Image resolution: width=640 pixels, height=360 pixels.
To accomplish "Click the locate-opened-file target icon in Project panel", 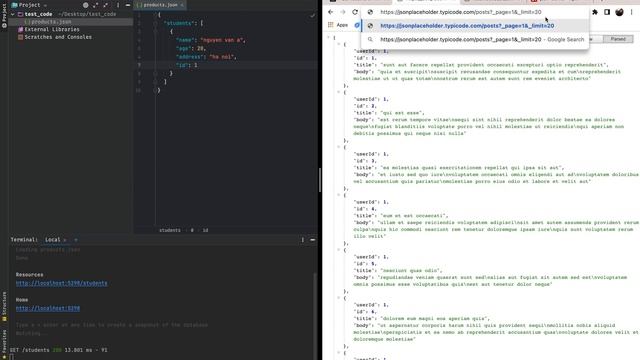I will click(x=86, y=5).
